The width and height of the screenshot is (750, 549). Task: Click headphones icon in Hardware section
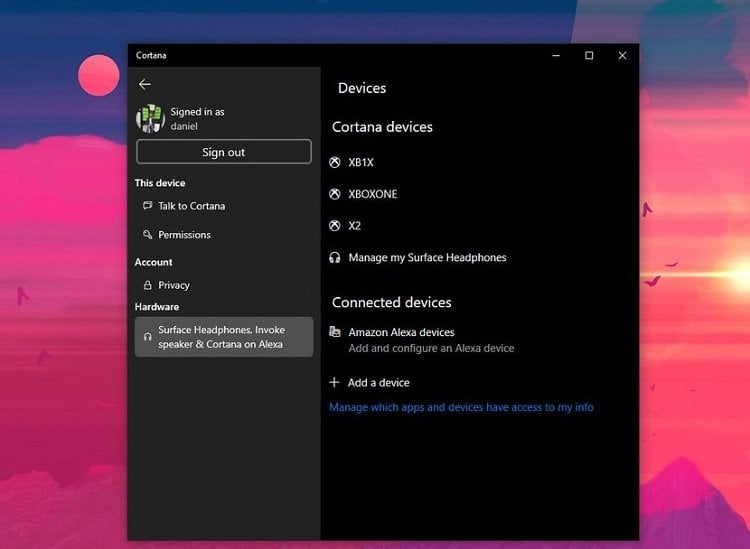pyautogui.click(x=147, y=337)
